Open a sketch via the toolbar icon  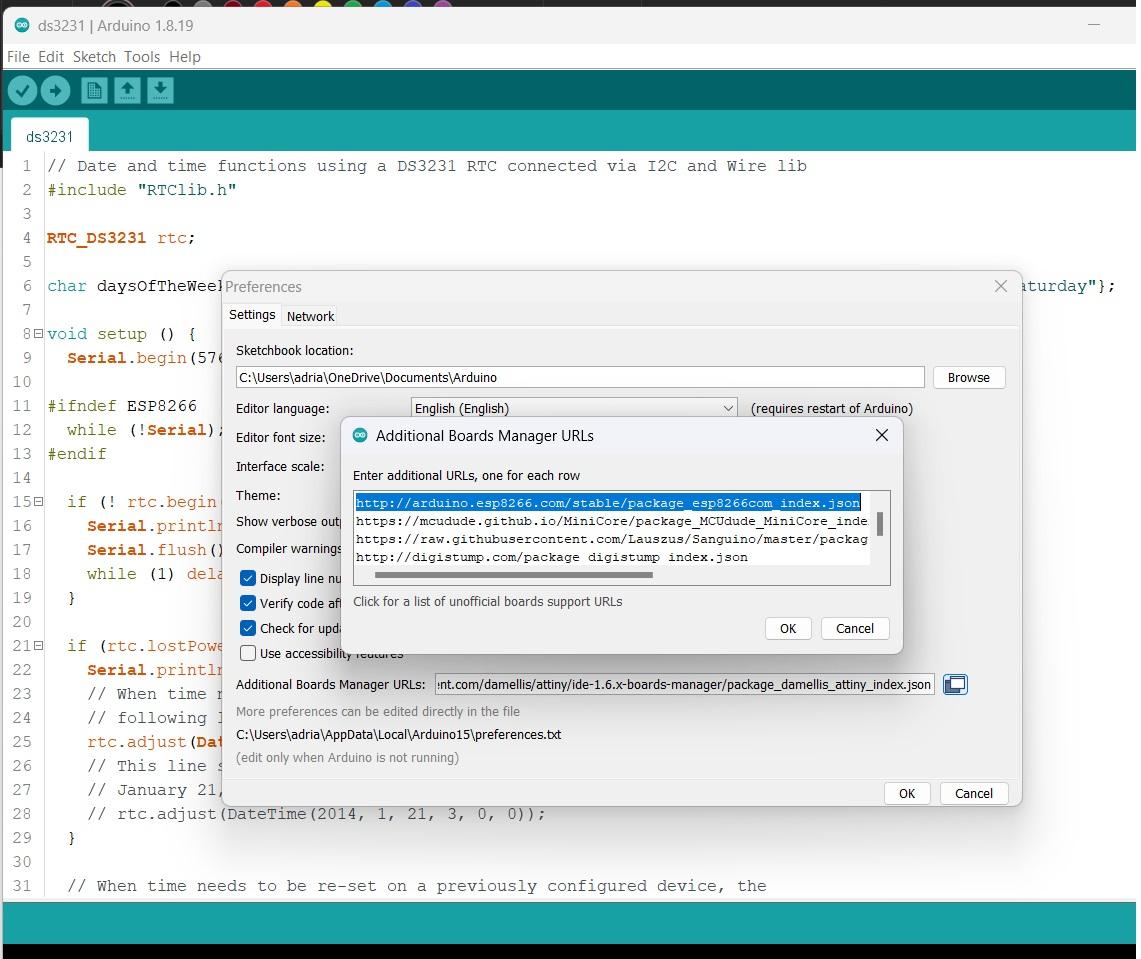126,90
